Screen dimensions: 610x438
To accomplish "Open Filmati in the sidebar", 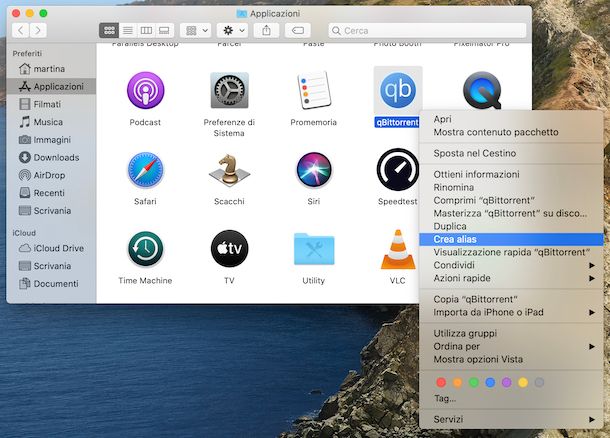I will pos(51,104).
